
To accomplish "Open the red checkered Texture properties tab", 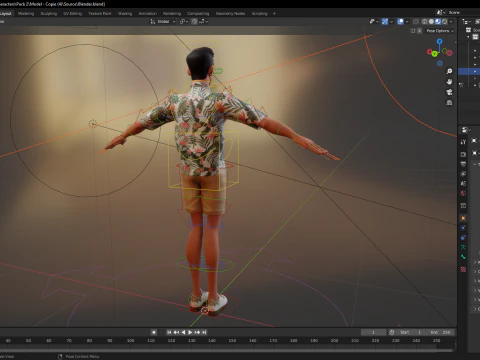I will 463,269.
